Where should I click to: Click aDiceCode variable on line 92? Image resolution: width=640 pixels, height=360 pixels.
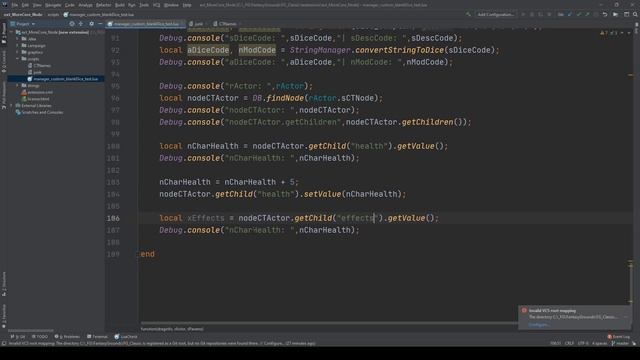(208, 50)
